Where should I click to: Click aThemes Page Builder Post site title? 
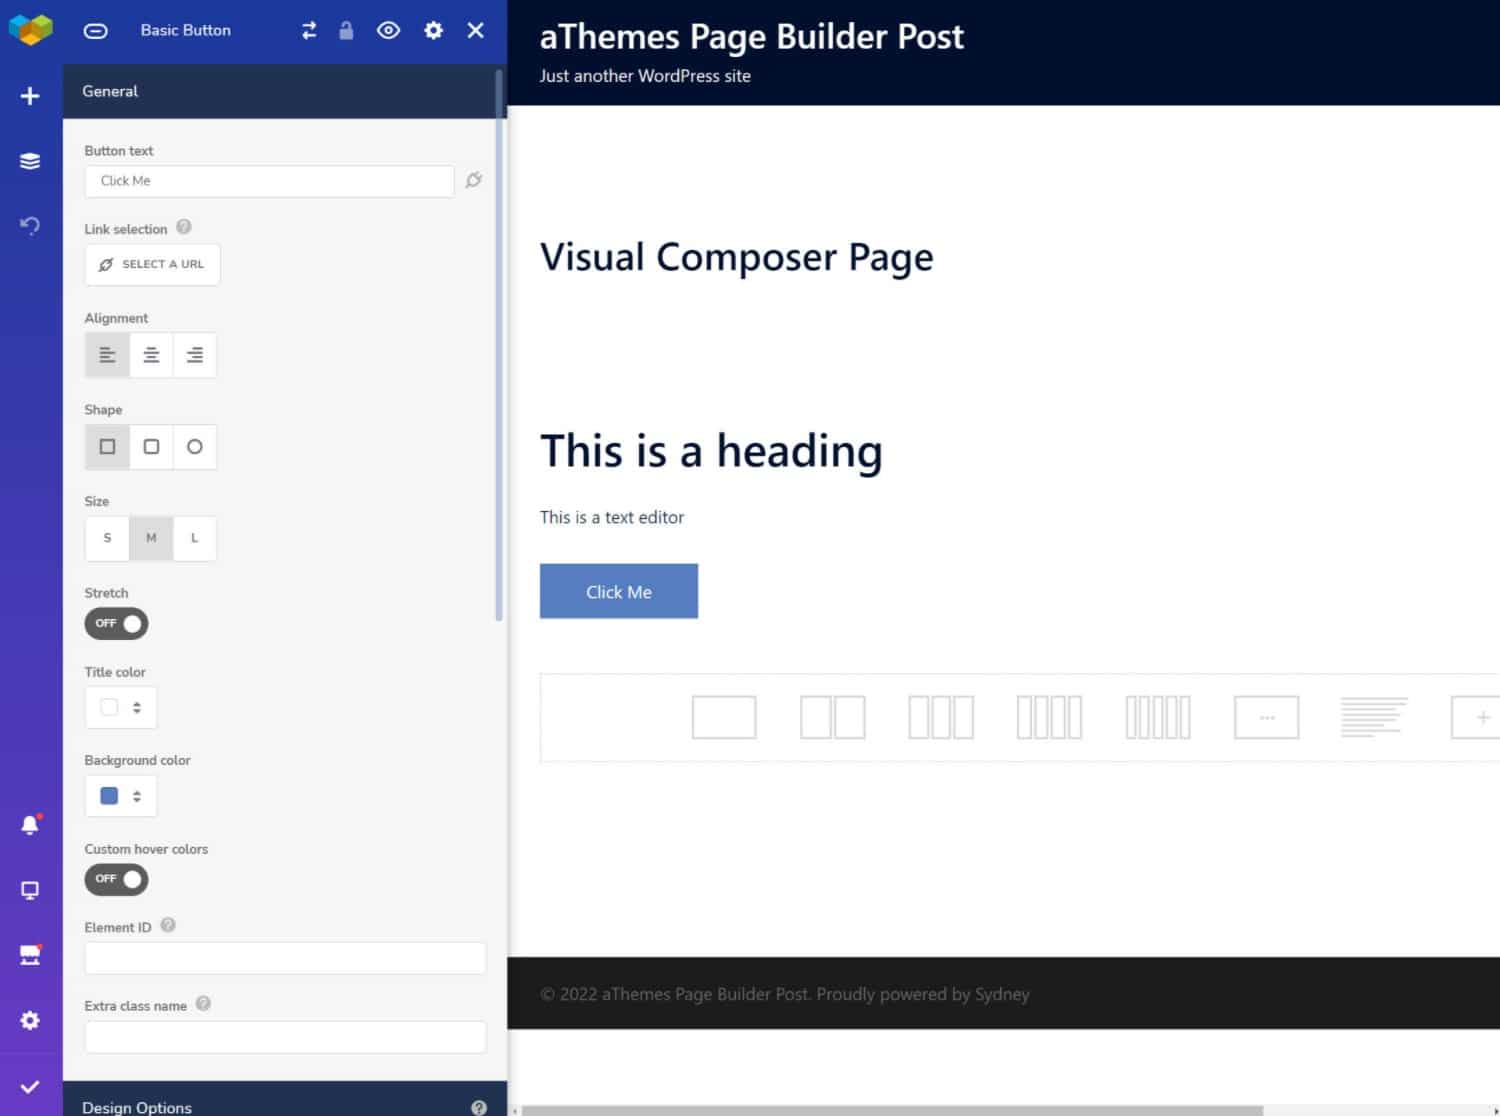(751, 36)
